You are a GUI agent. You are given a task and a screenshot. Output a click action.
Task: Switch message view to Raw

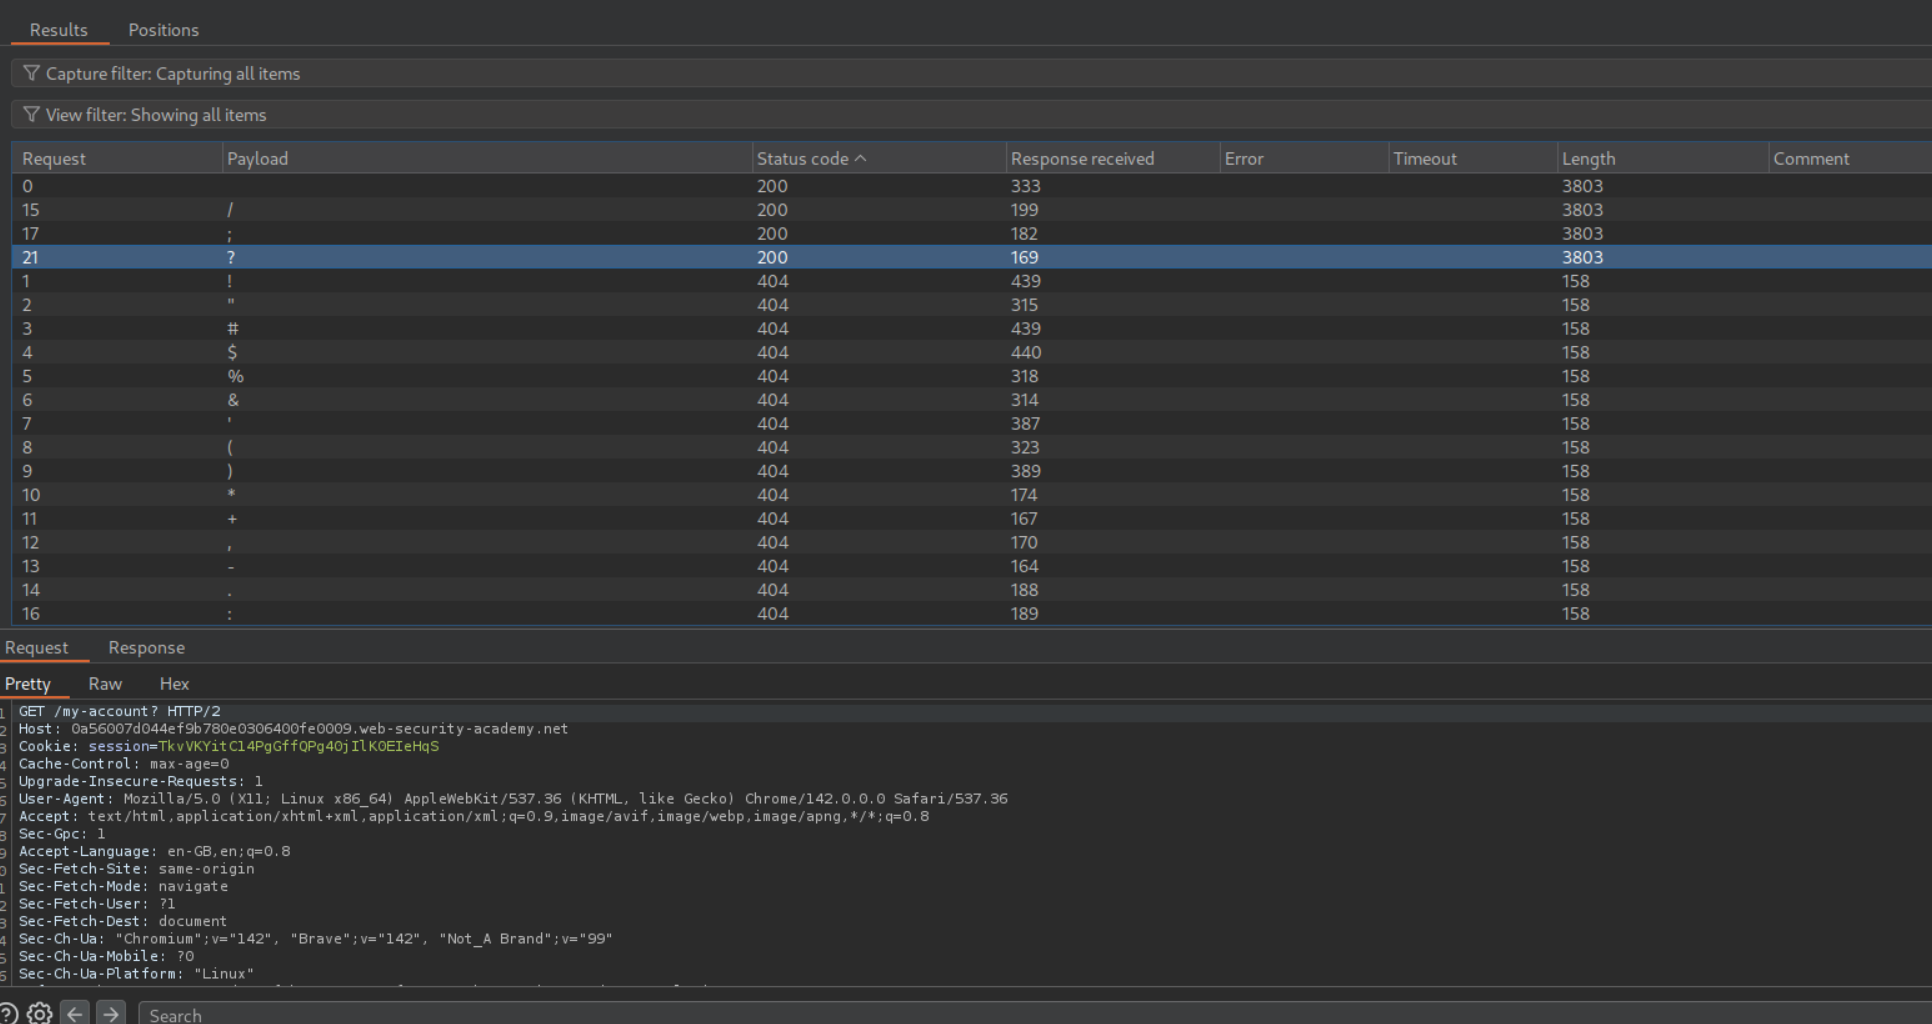105,684
